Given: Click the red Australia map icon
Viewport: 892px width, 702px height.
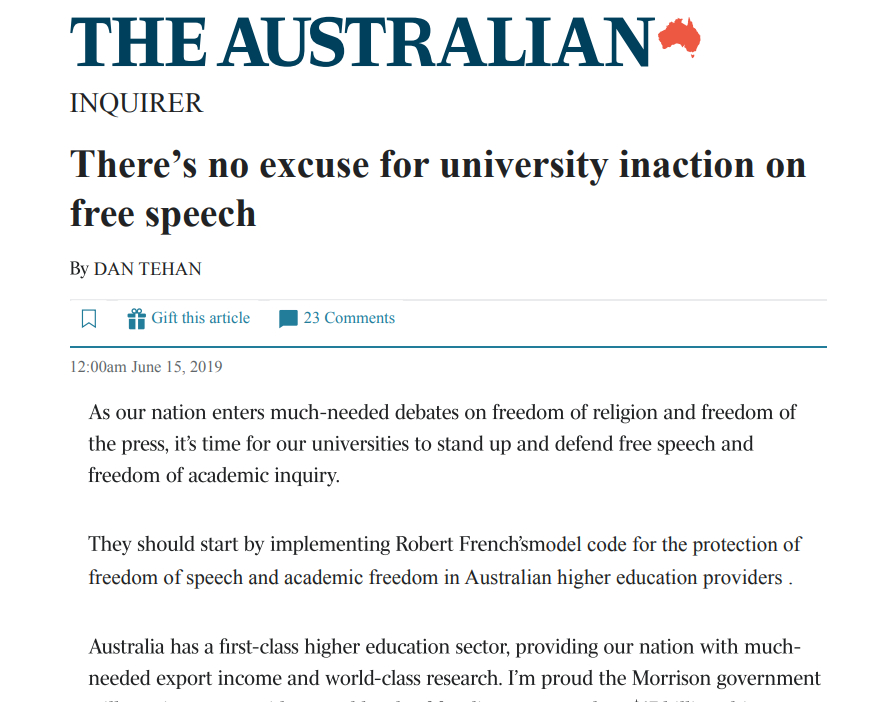Looking at the screenshot, I should 679,39.
